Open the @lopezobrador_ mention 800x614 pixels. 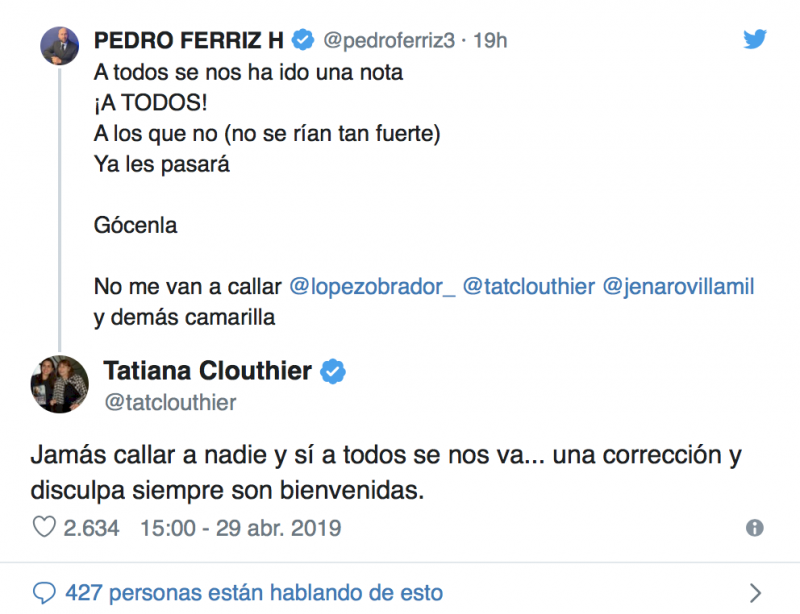point(372,287)
